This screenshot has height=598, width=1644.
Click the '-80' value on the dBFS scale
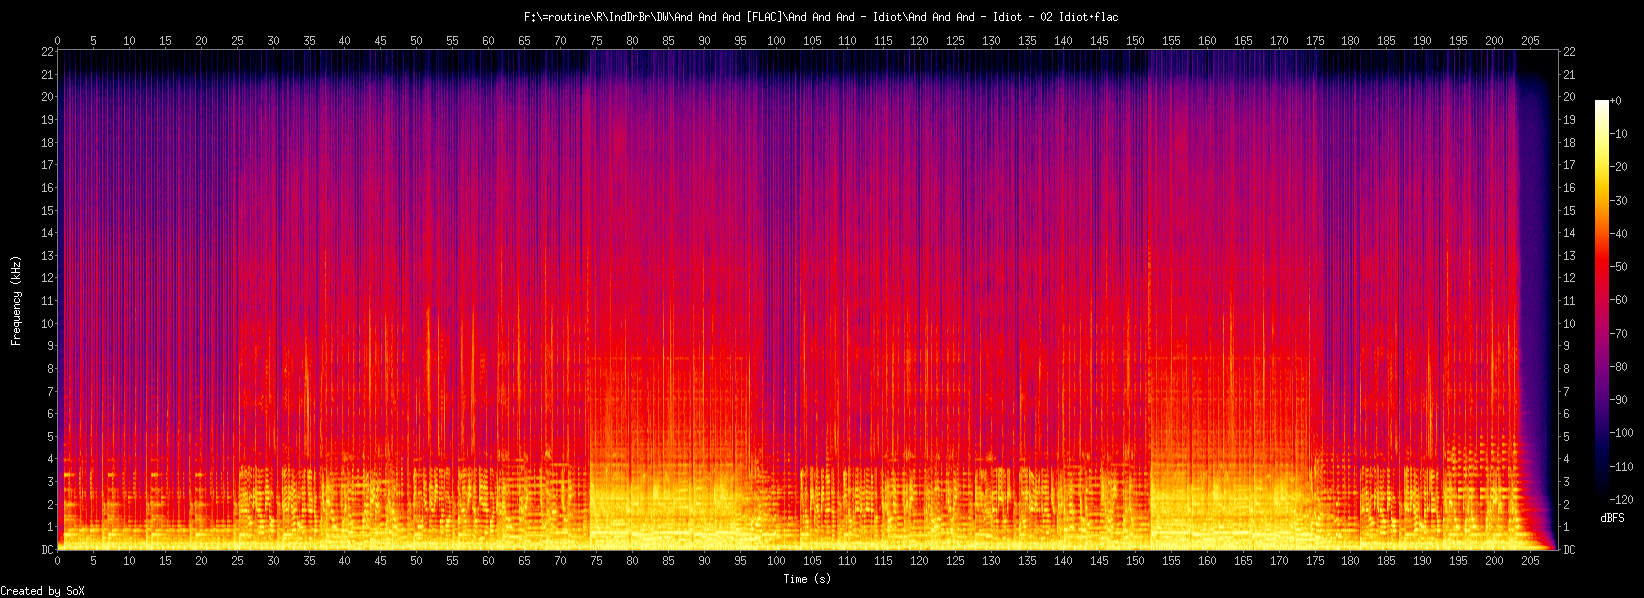pos(1619,367)
